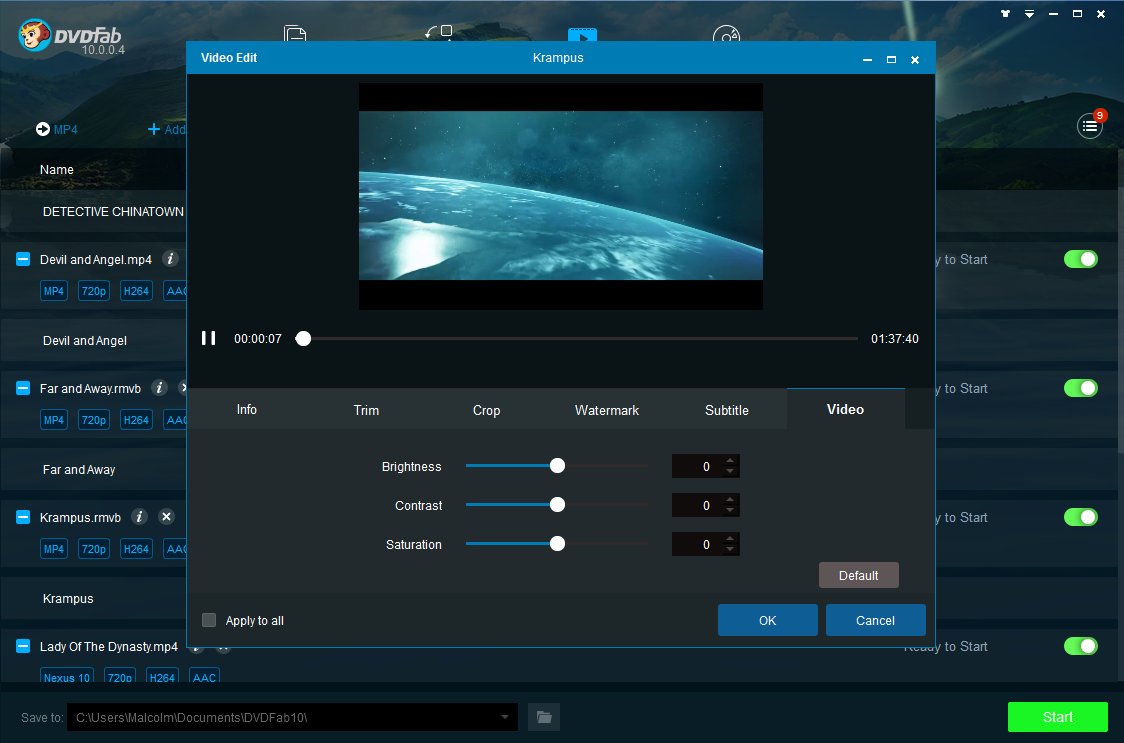Click MP4 profile switcher arrow icon
The height and width of the screenshot is (743, 1124).
point(43,129)
